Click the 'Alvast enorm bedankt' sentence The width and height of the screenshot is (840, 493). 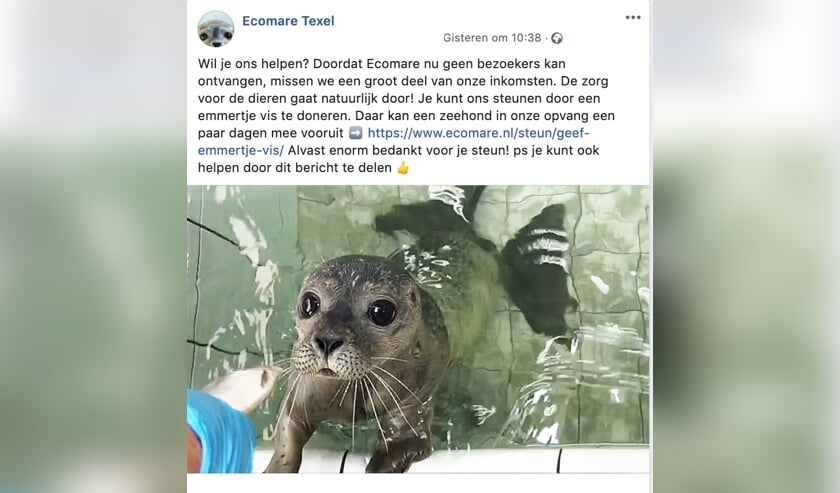(x=348, y=150)
